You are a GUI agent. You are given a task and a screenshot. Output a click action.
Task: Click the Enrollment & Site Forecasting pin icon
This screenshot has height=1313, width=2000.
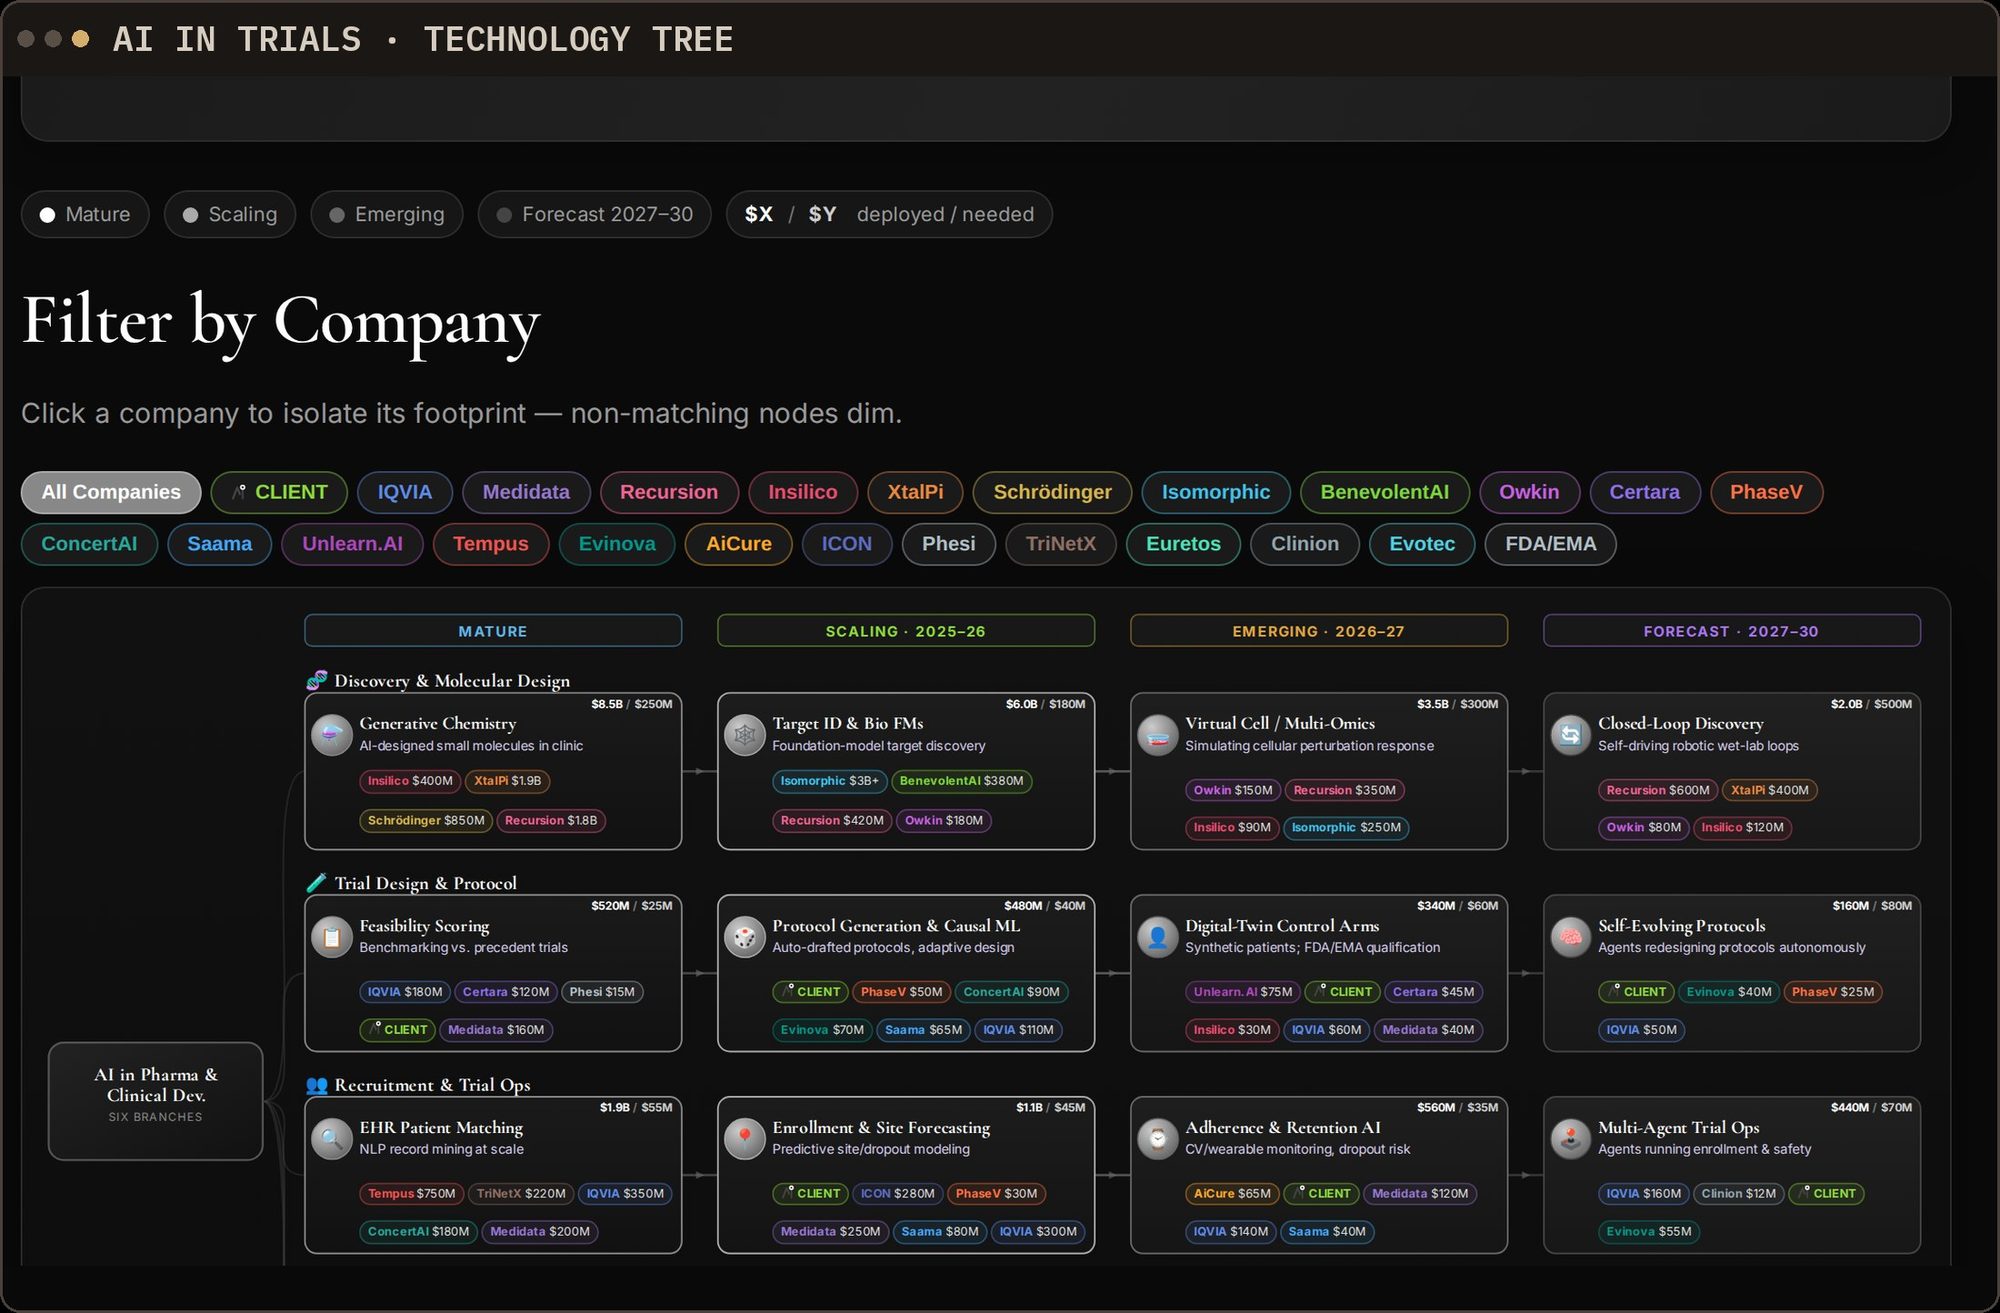(744, 1139)
